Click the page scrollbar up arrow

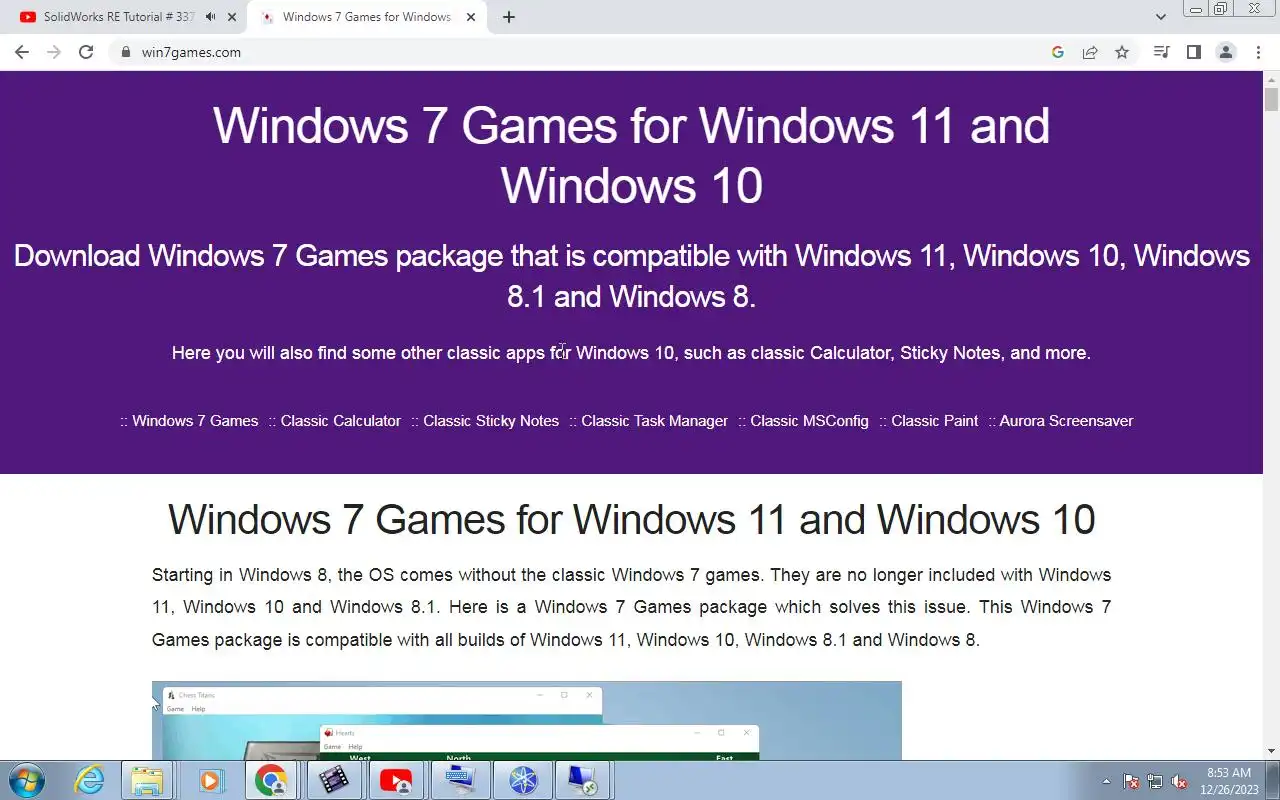point(1271,78)
